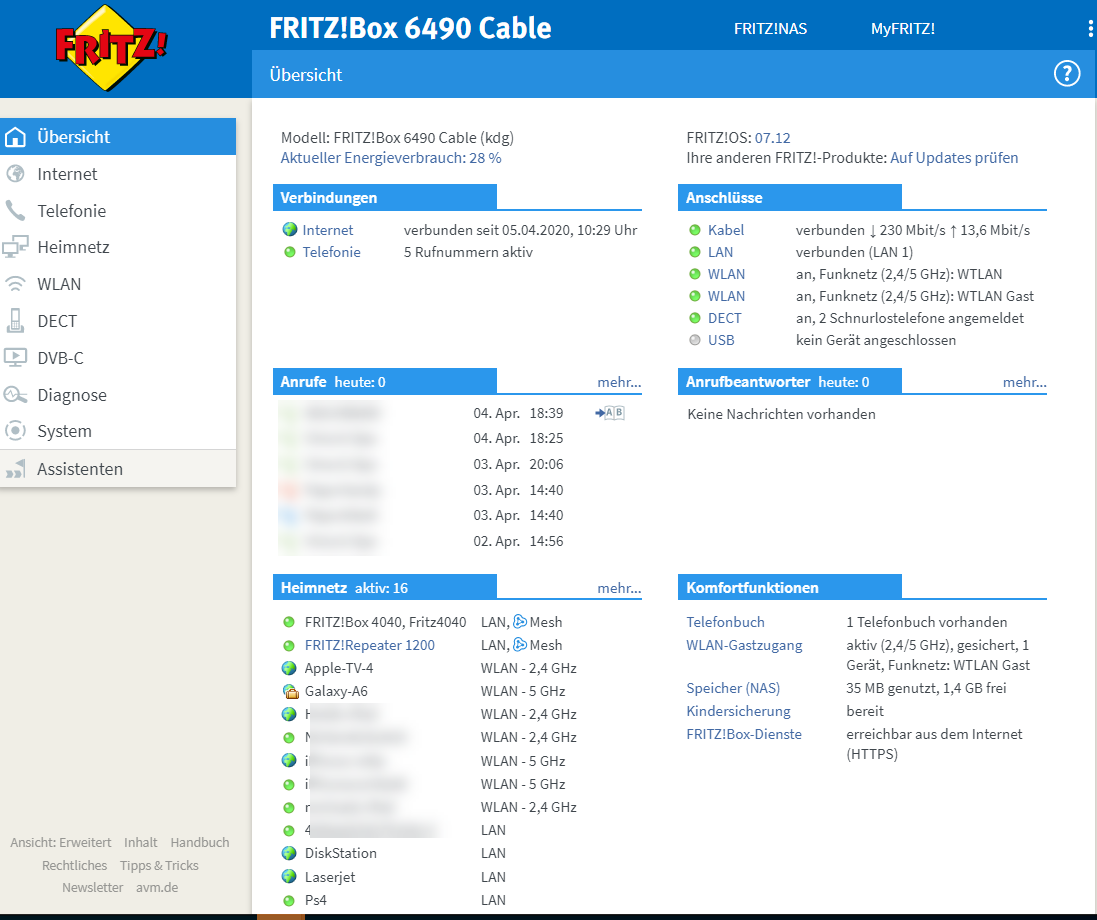The height and width of the screenshot is (920, 1097).
Task: Open the System menu in the sidebar
Action: (118, 431)
